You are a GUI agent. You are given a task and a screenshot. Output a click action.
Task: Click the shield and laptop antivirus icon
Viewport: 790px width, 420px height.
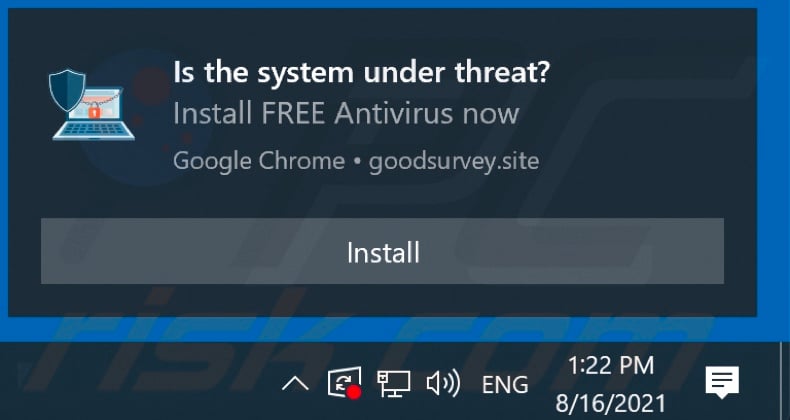pos(92,105)
